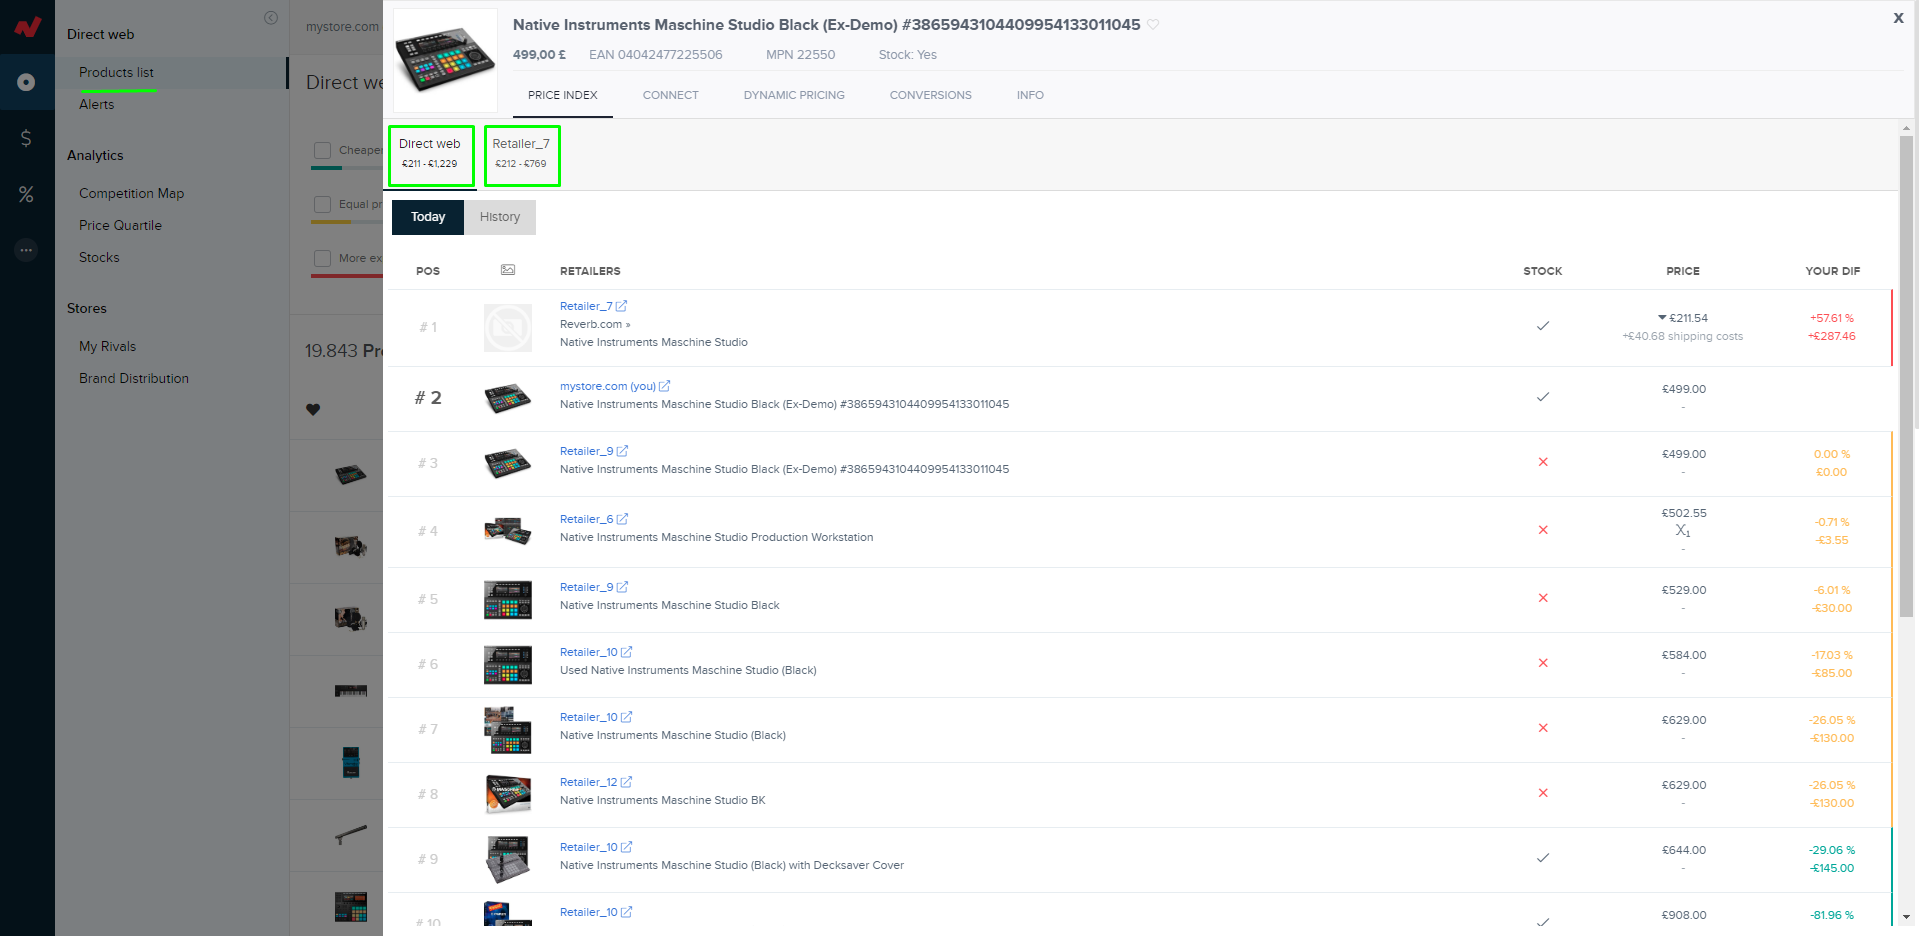1919x936 pixels.
Task: Open external link icon for Used Maschine Studio row
Action: point(627,652)
